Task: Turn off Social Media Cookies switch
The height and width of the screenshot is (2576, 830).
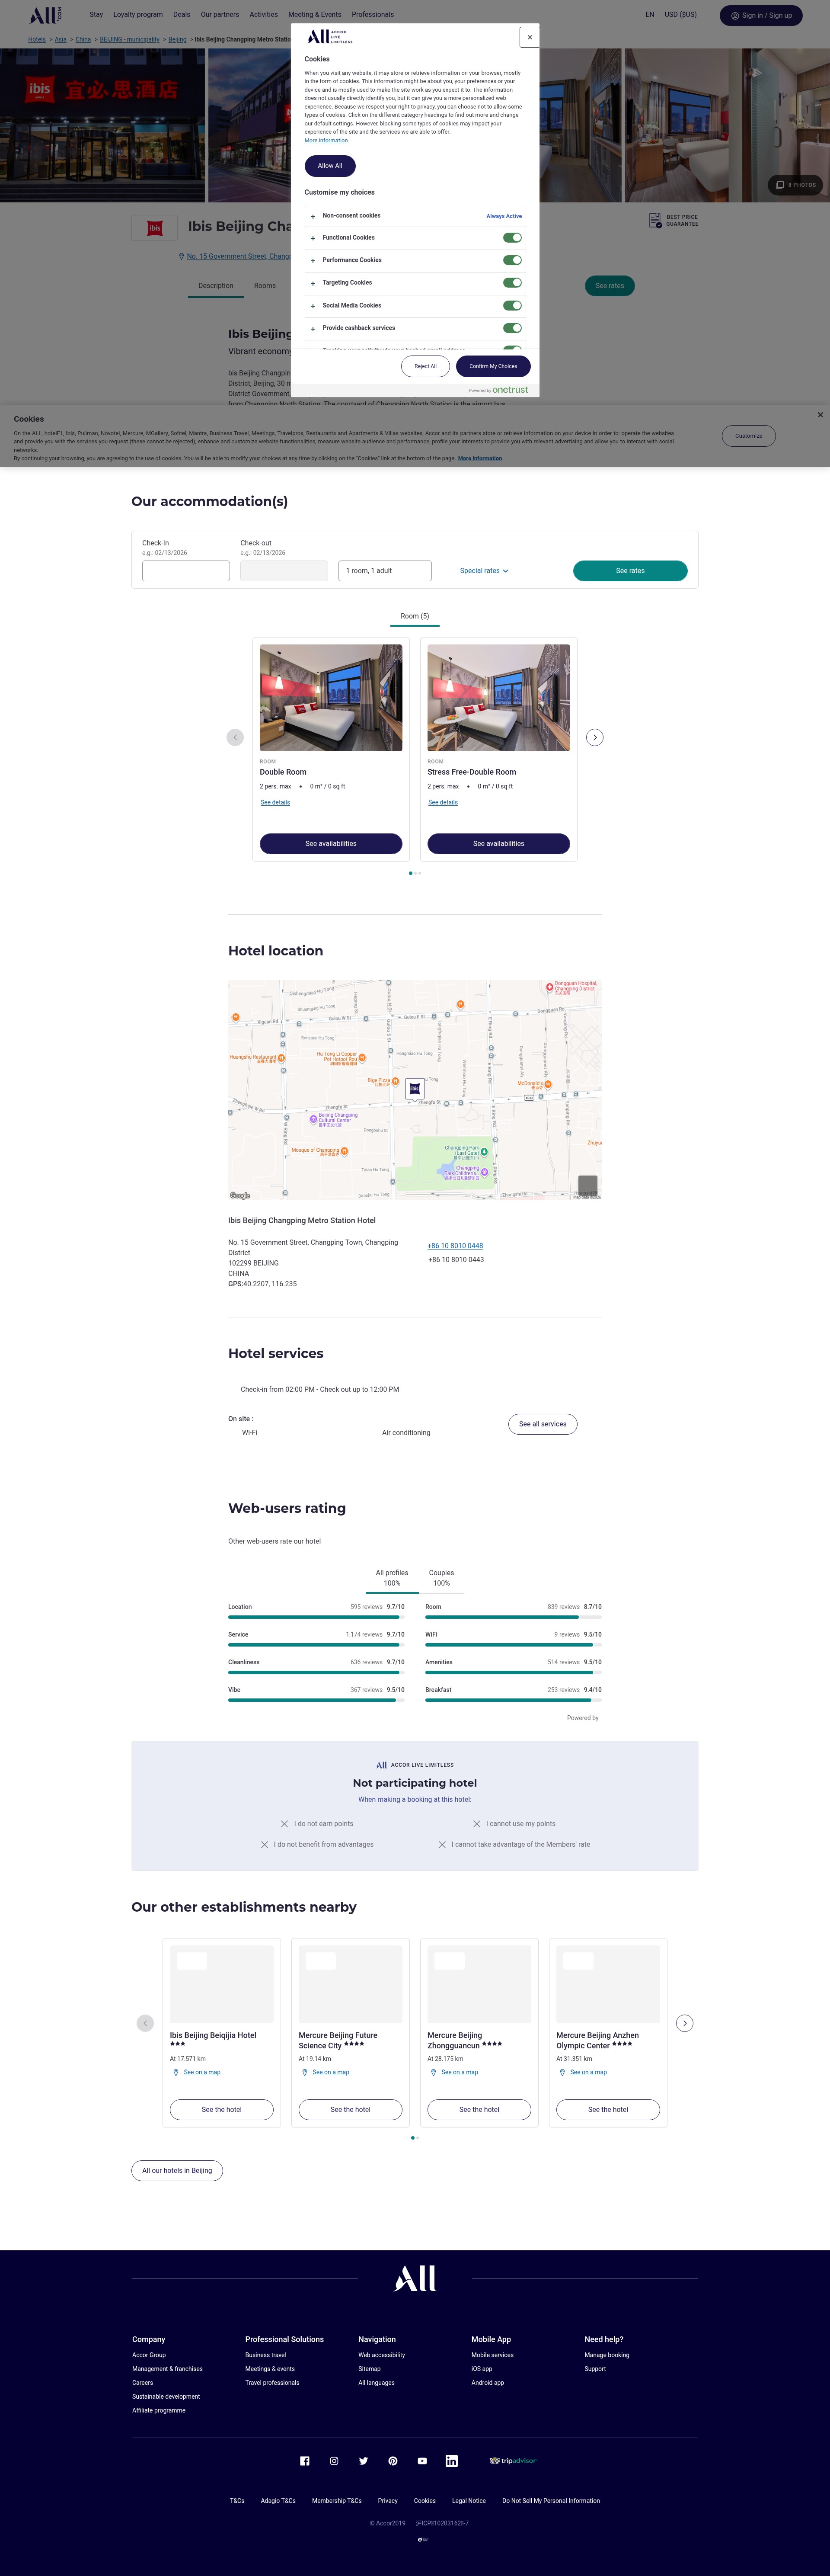Action: 512,306
